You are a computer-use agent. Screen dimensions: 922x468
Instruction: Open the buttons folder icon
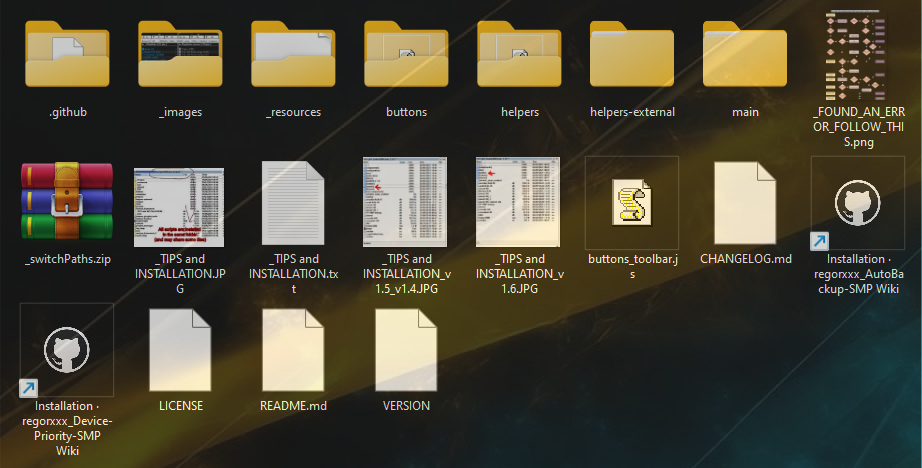pyautogui.click(x=406, y=54)
